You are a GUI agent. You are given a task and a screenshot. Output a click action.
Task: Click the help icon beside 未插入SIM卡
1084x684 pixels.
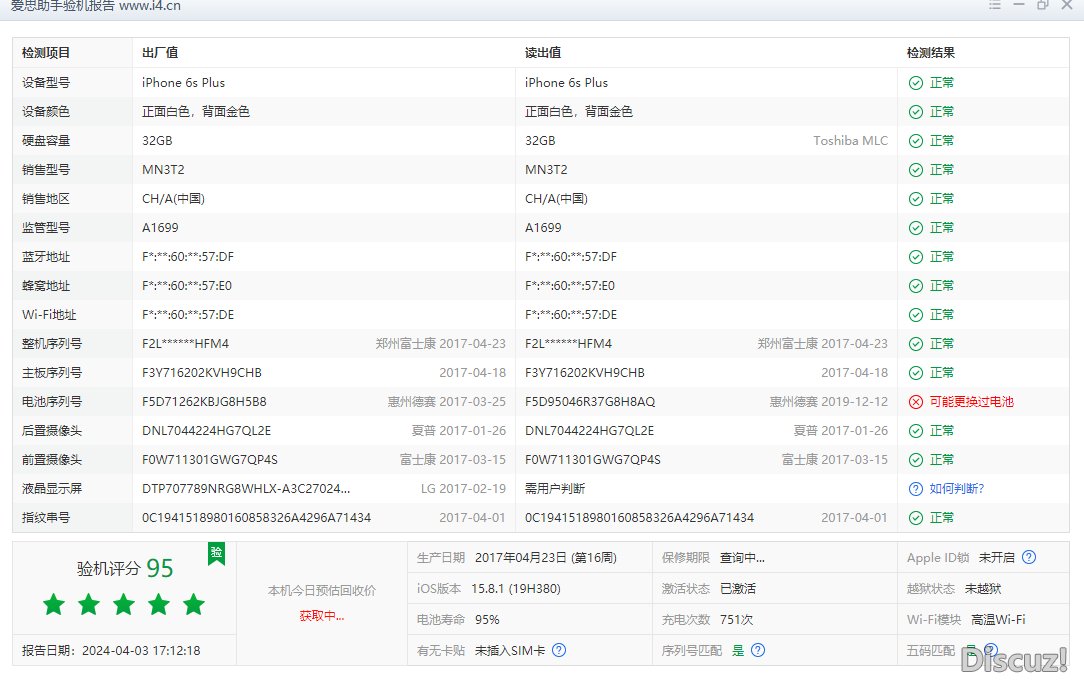coord(559,650)
